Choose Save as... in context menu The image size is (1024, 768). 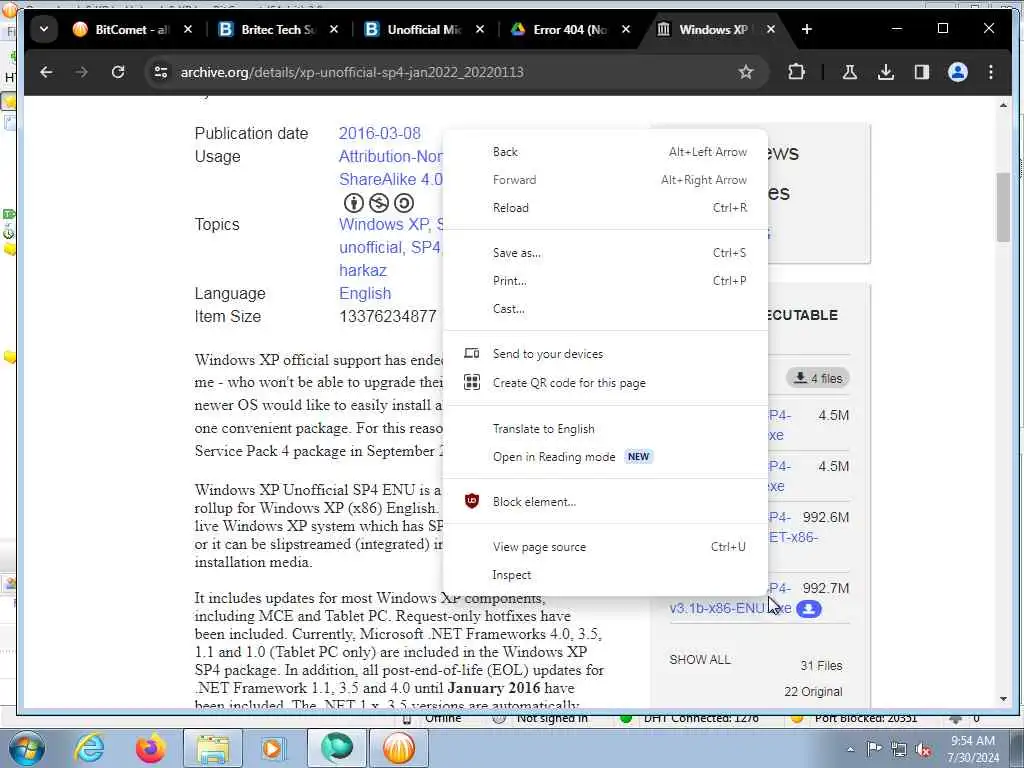(x=605, y=253)
